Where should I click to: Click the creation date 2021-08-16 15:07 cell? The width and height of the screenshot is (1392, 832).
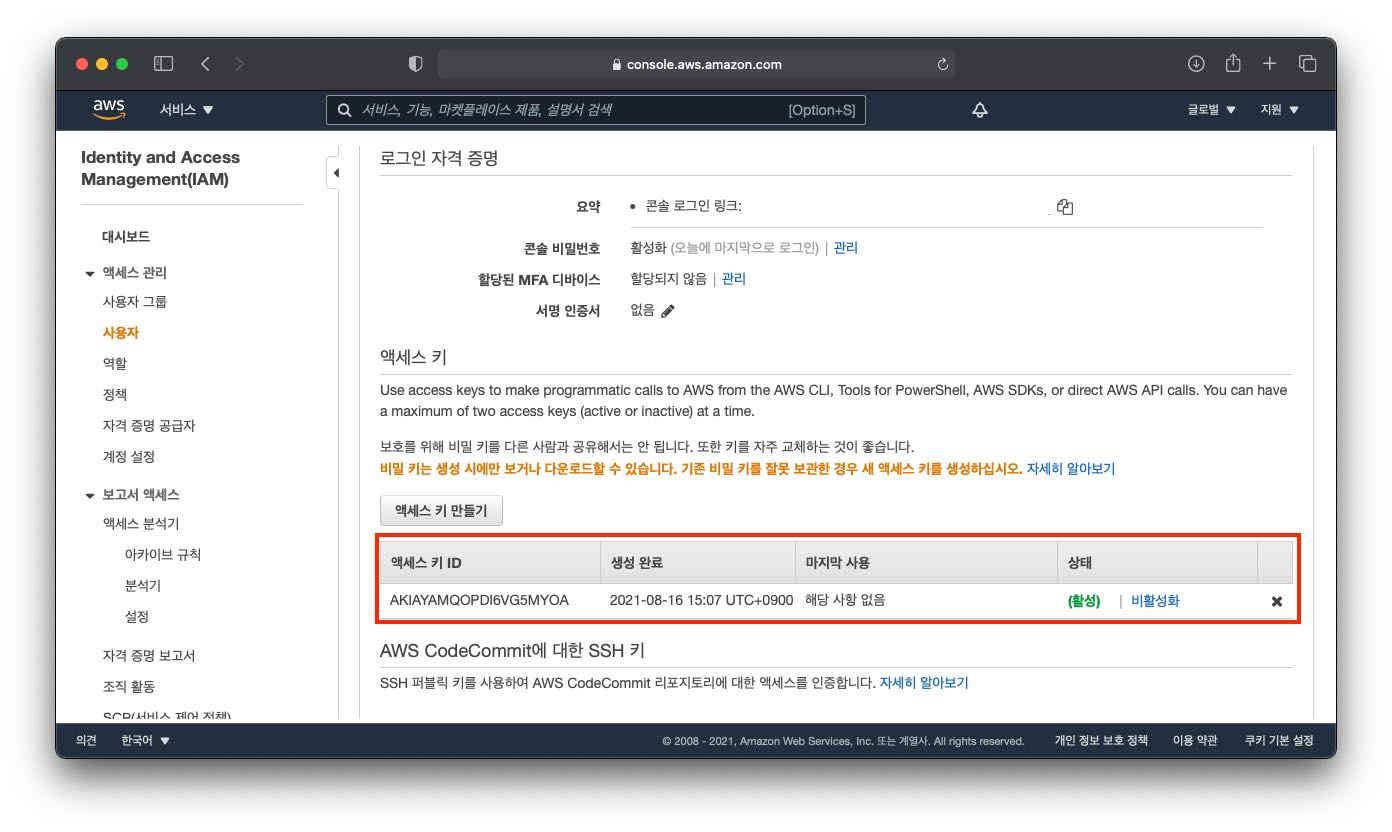pos(701,601)
